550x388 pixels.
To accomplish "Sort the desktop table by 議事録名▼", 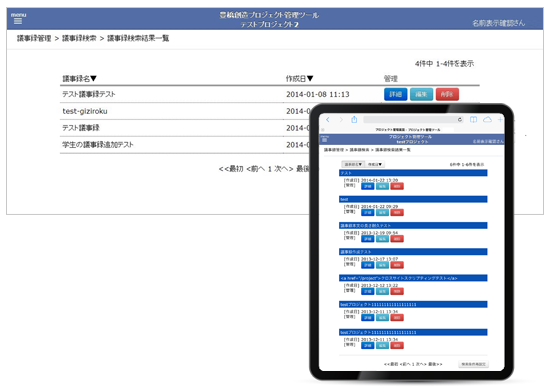I will (x=79, y=79).
